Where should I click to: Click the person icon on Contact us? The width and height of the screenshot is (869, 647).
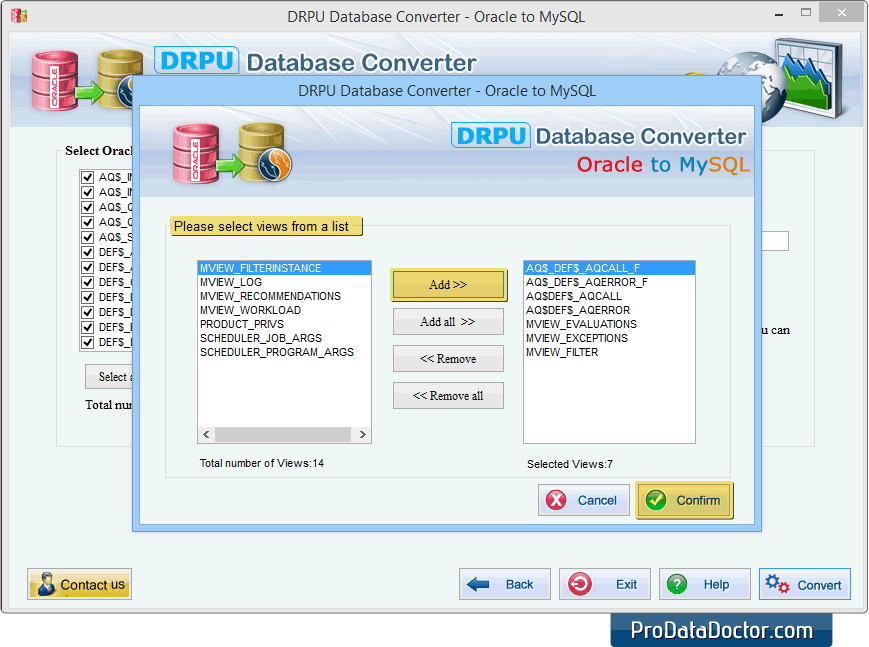tap(46, 584)
